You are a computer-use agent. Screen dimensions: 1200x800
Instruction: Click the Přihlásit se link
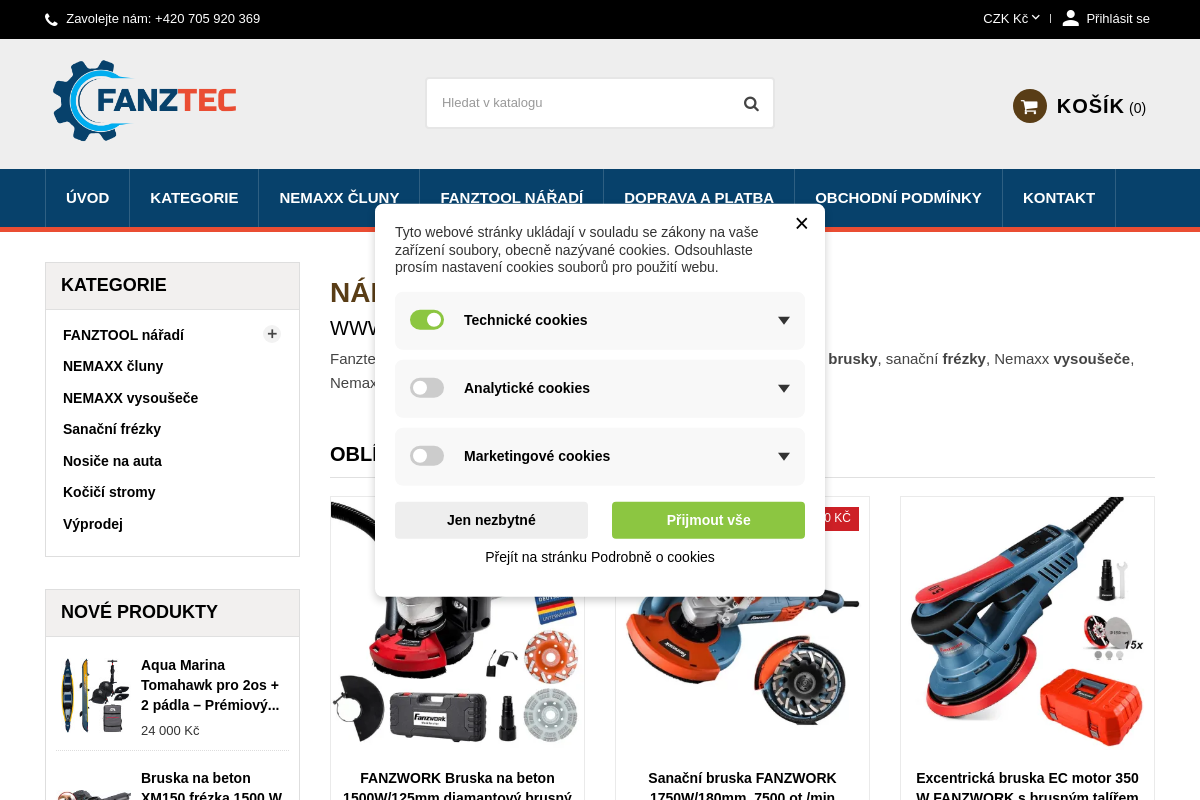pyautogui.click(x=1118, y=19)
